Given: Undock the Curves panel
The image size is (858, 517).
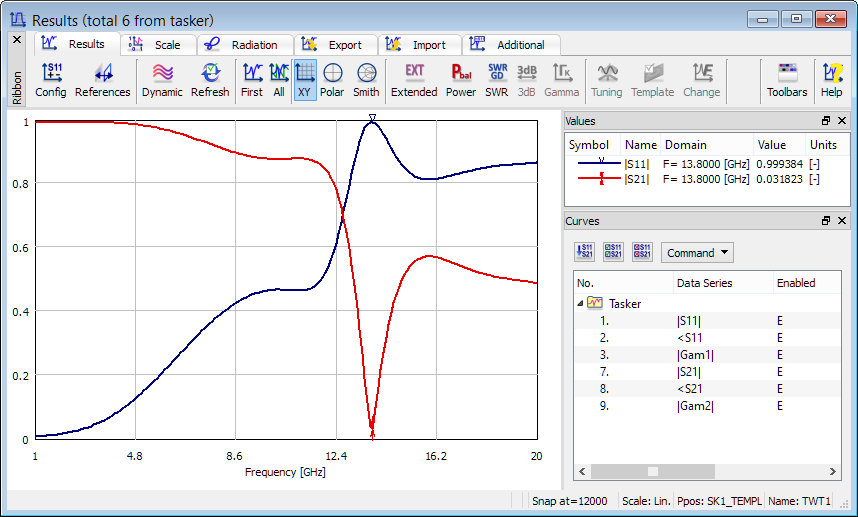Looking at the screenshot, I should (x=826, y=220).
